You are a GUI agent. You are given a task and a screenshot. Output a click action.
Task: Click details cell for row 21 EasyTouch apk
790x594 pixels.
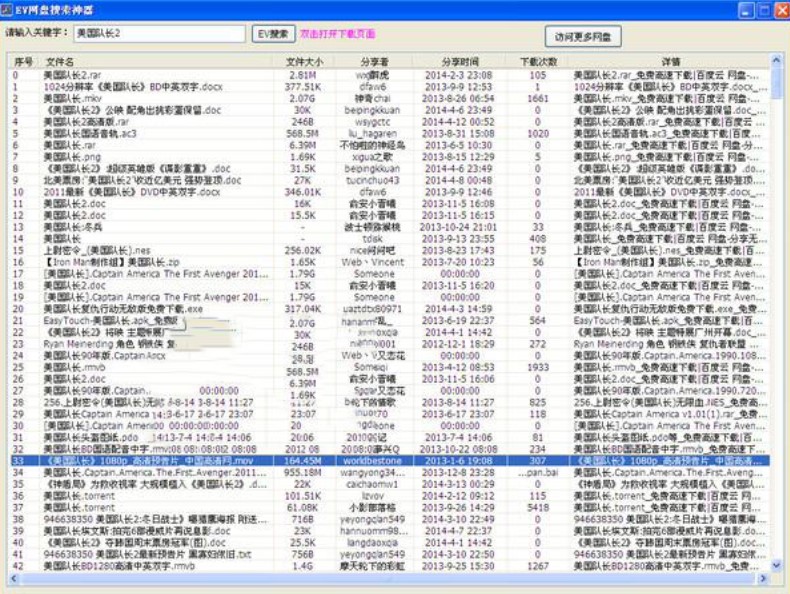click(x=668, y=320)
